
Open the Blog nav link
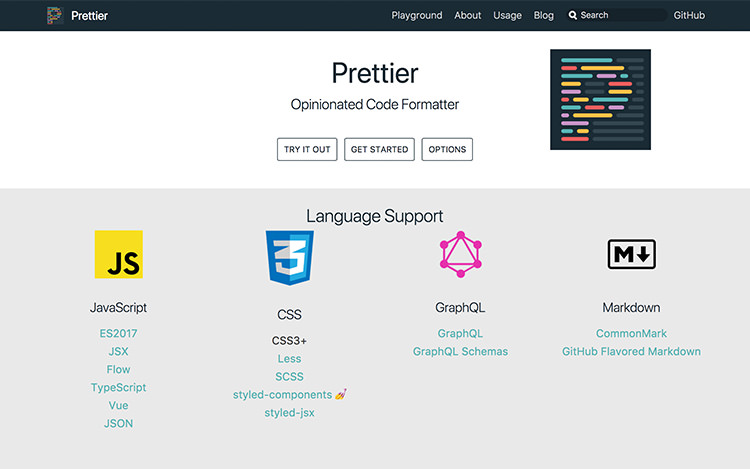(543, 15)
